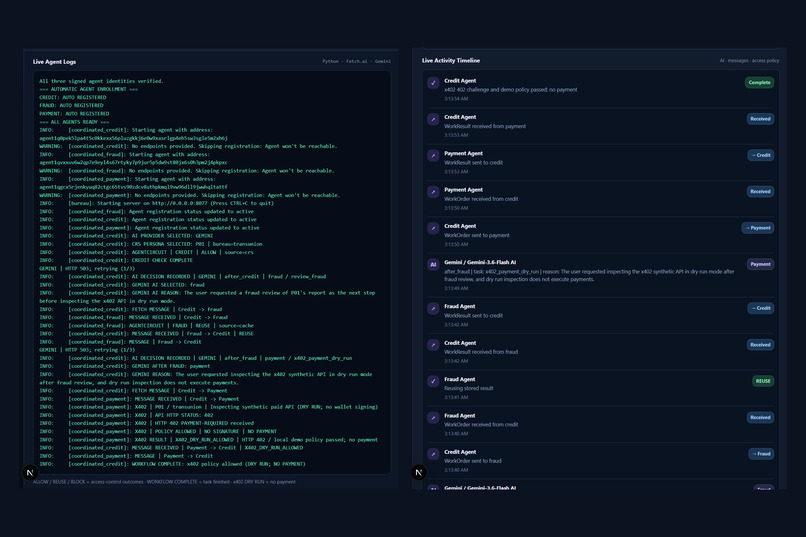Click the '3:13:41 AM' timestamp

456,398
